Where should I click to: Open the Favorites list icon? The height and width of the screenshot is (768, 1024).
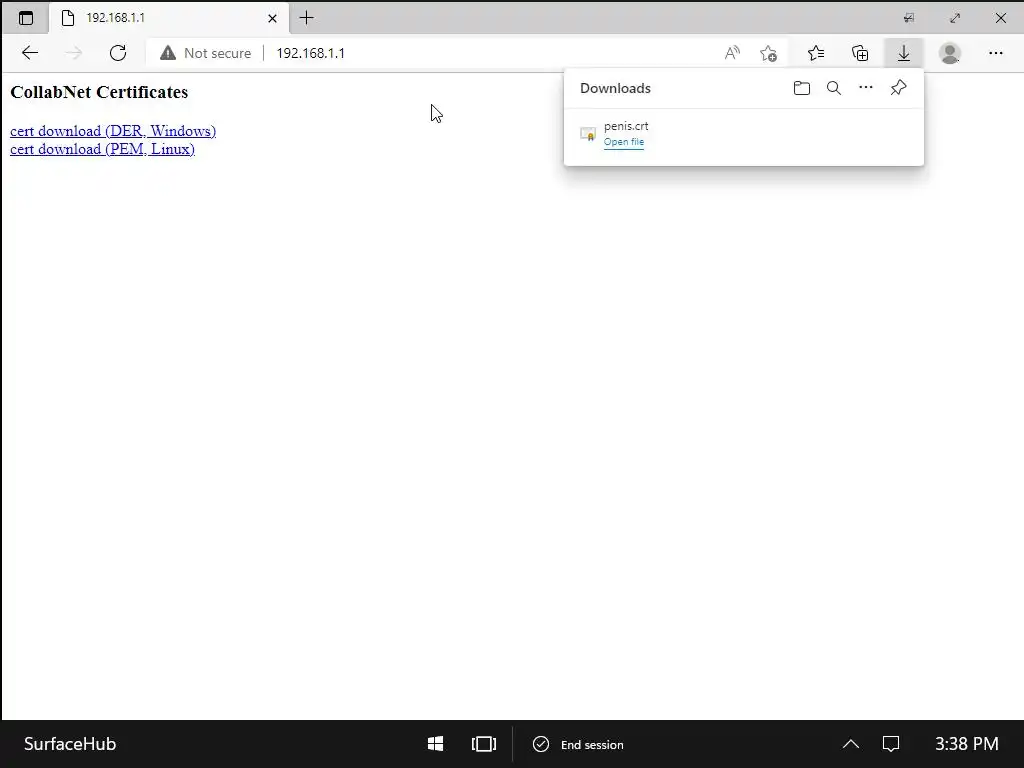(816, 53)
